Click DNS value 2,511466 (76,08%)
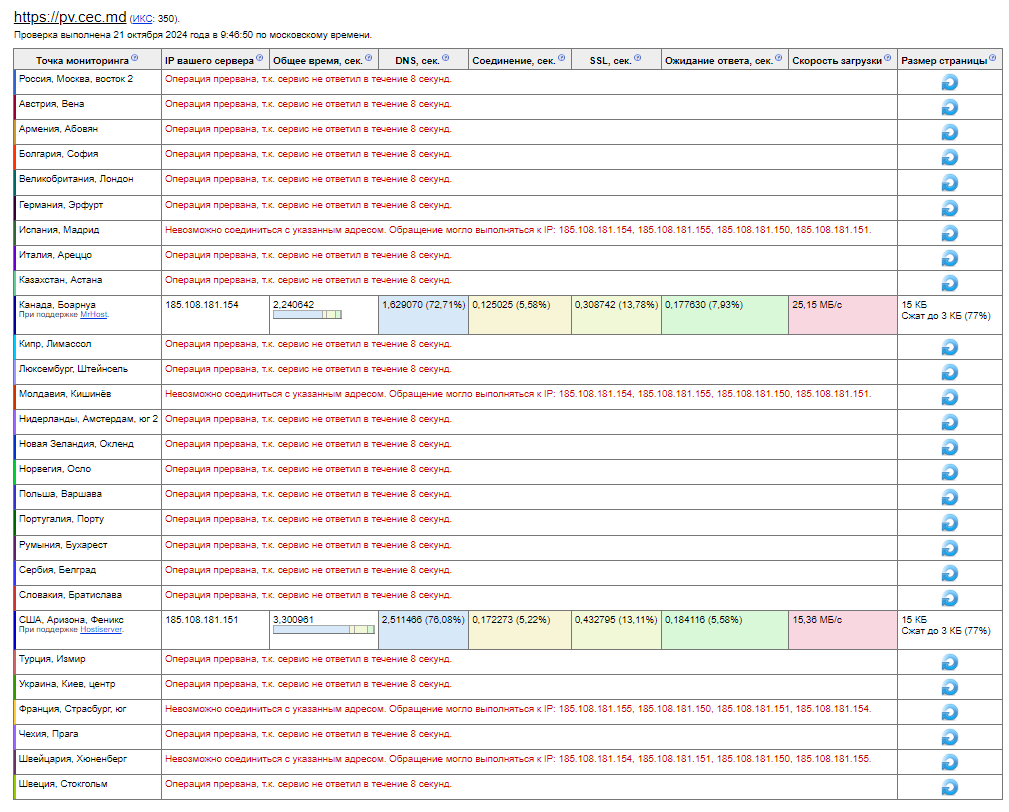Viewport: 1009px width, 812px height. pos(423,620)
